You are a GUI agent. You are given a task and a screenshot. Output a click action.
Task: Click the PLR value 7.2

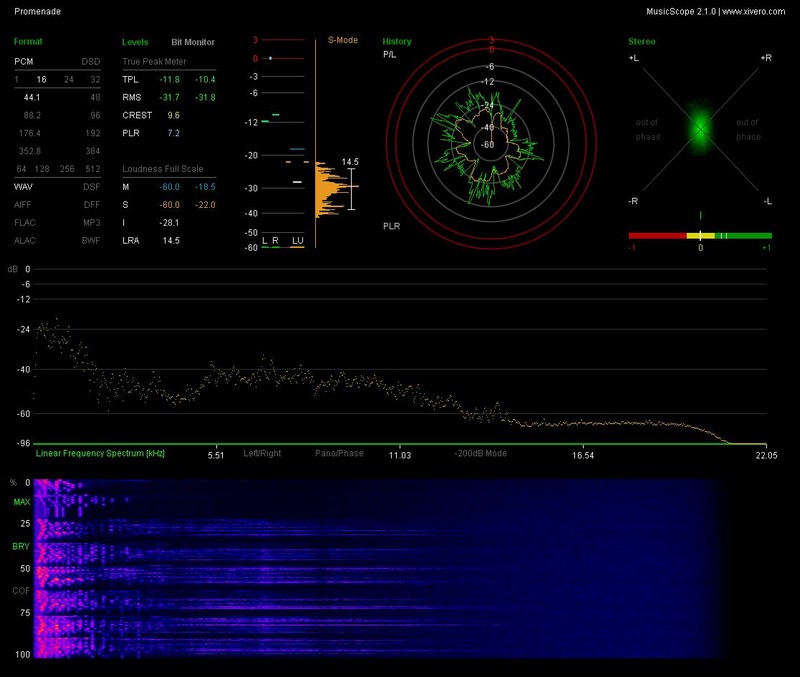pos(173,133)
